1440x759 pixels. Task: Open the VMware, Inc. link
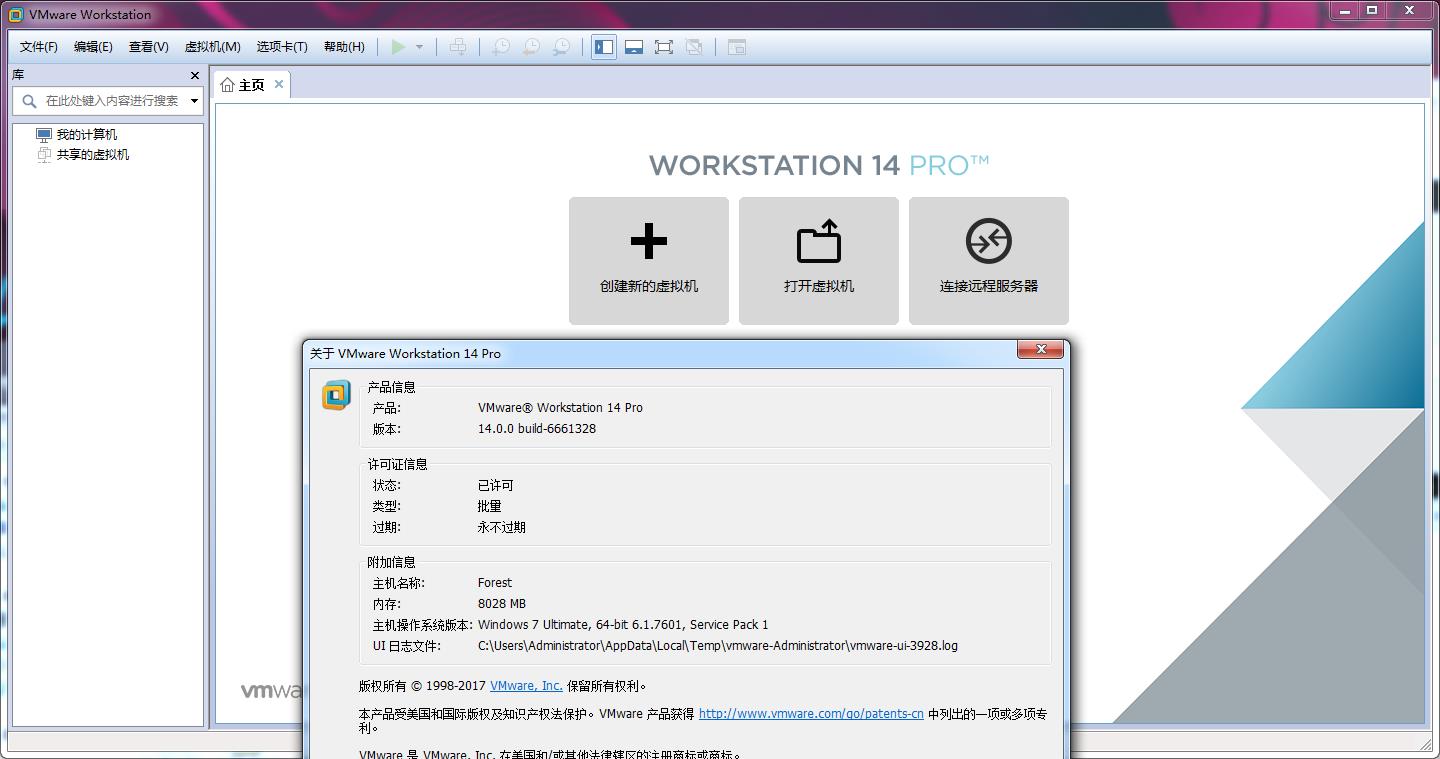[x=526, y=686]
